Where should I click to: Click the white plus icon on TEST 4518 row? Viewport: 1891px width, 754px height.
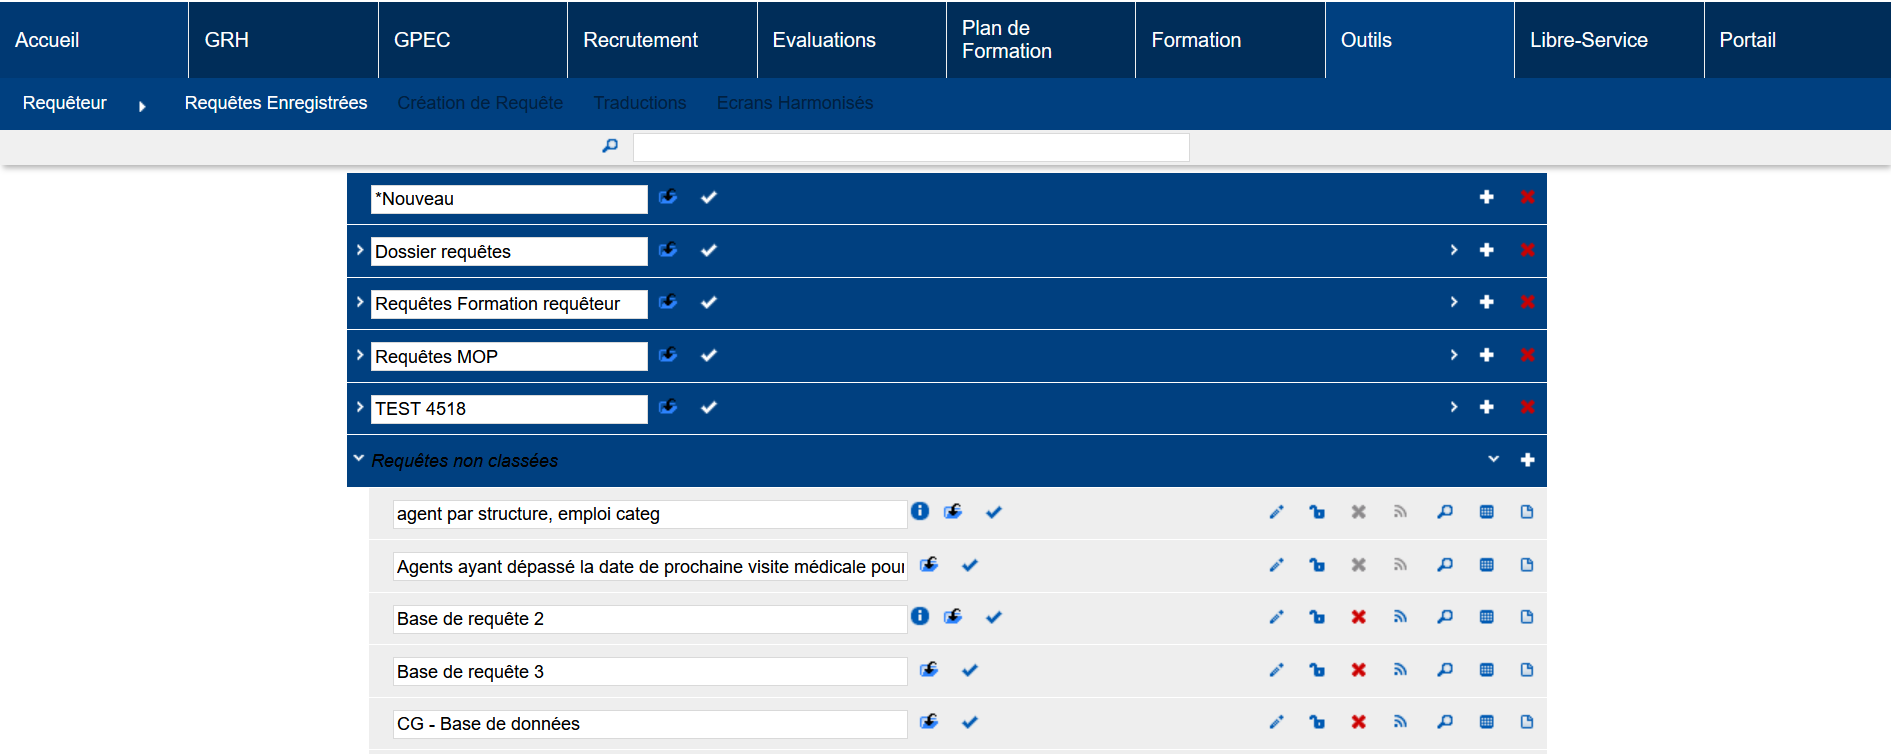[x=1486, y=407]
